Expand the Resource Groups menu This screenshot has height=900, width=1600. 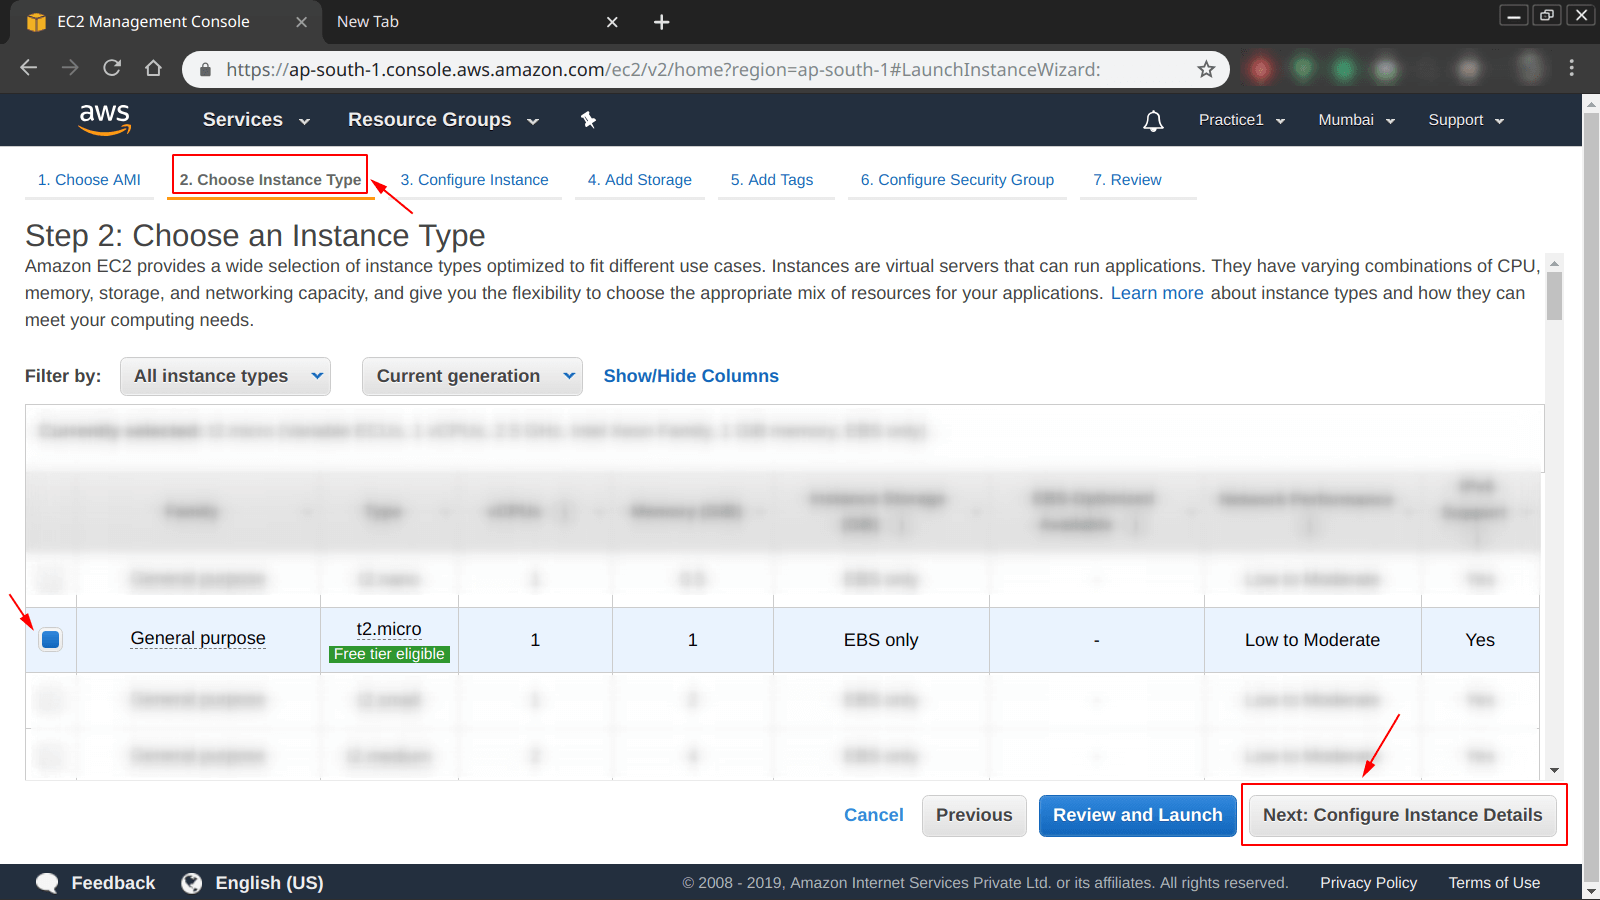tap(443, 120)
